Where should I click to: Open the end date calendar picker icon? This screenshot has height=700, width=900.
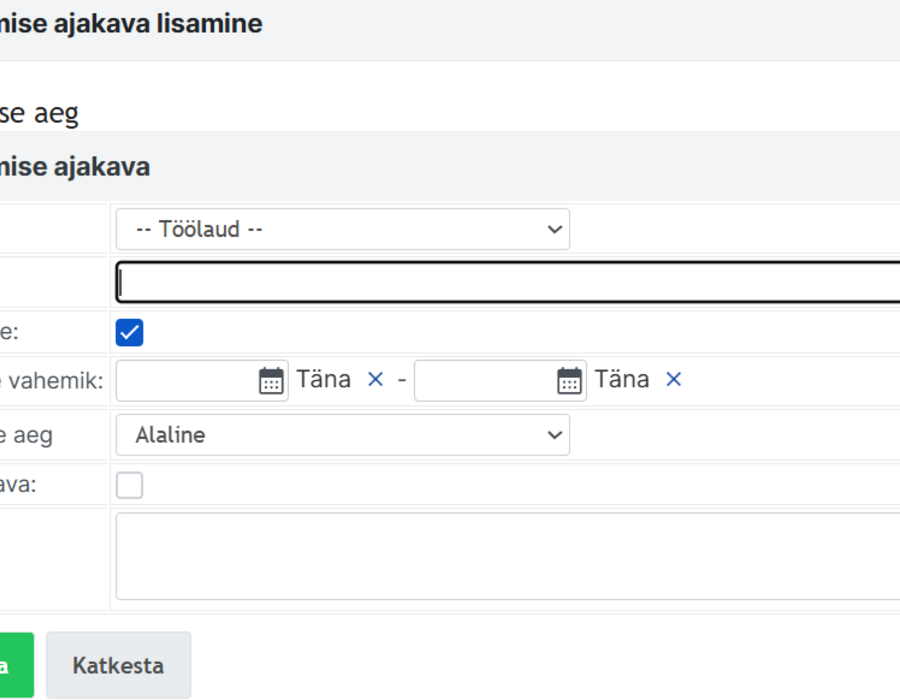point(569,380)
